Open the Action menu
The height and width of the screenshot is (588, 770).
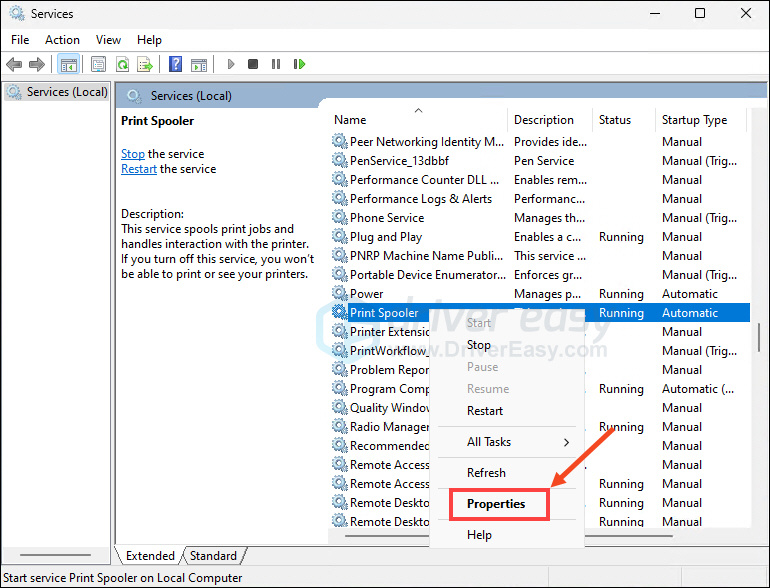point(62,40)
